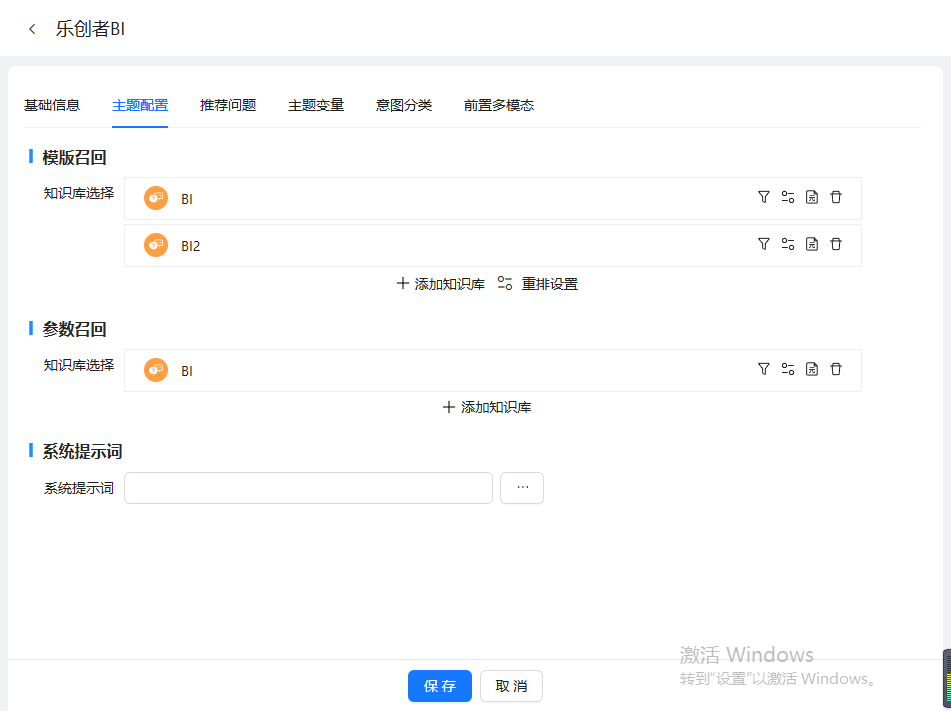951x711 pixels.
Task: Open settings sliders icon for the BI2 row
Action: pyautogui.click(x=788, y=244)
